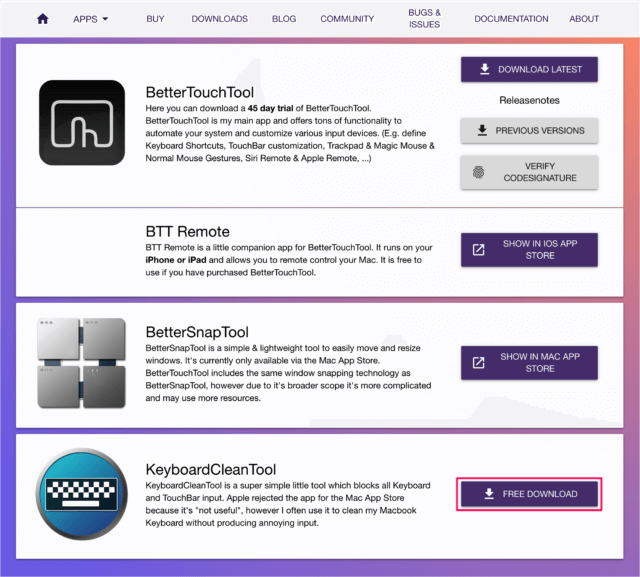Click the KeyboardCleanTool heading

pos(211,470)
